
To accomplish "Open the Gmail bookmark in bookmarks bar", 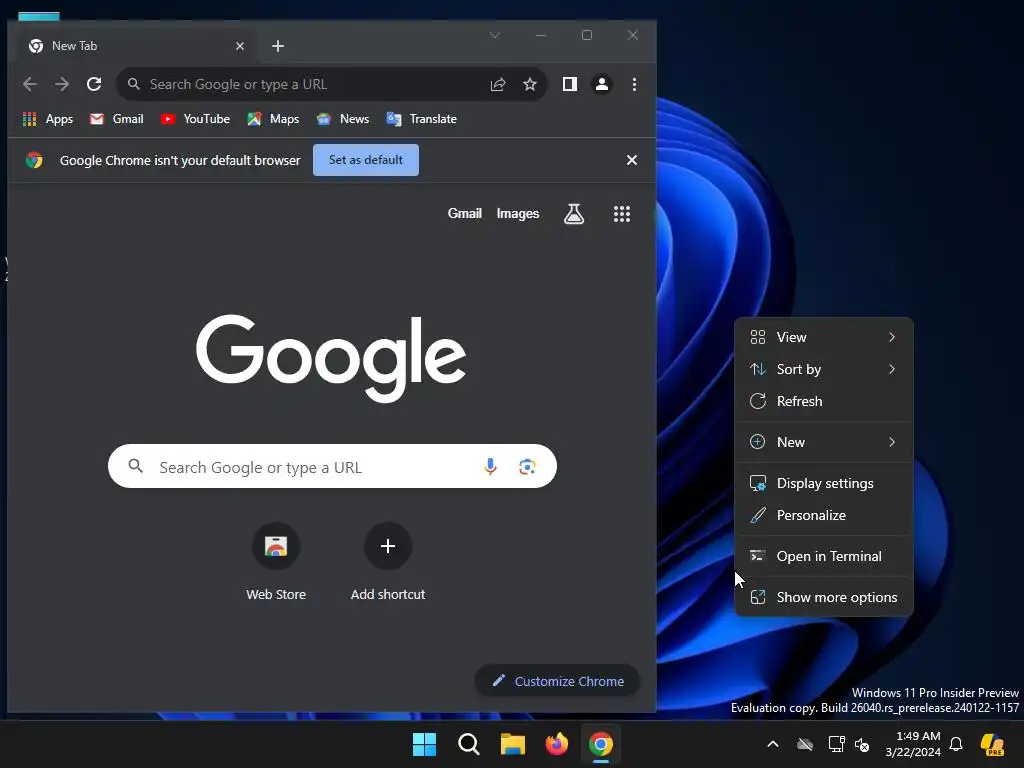I will click(x=117, y=119).
